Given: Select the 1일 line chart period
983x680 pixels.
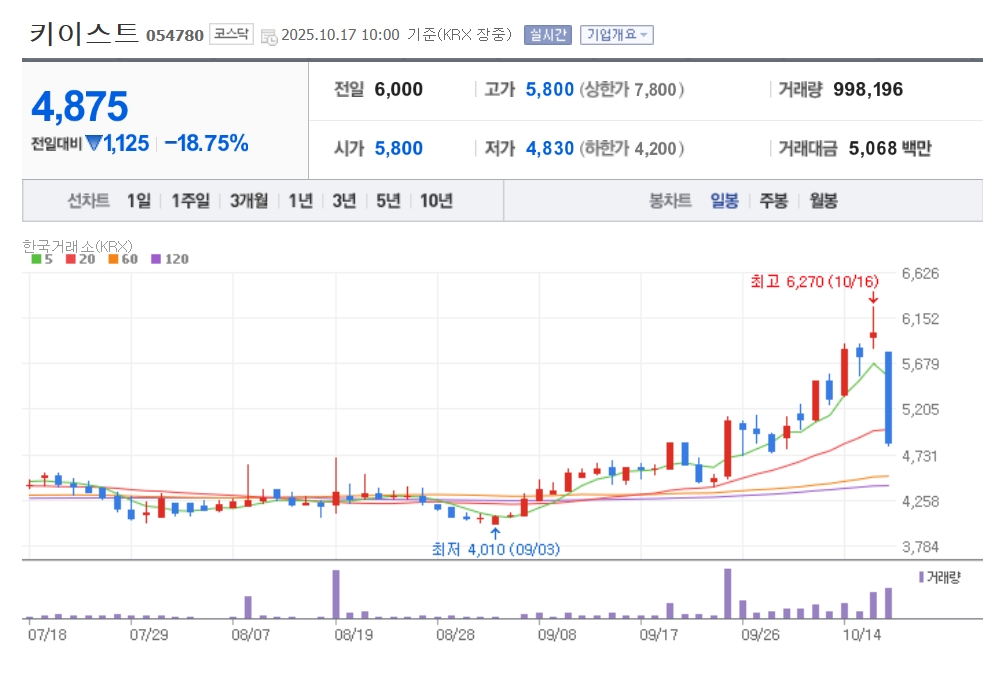Looking at the screenshot, I should [x=138, y=201].
